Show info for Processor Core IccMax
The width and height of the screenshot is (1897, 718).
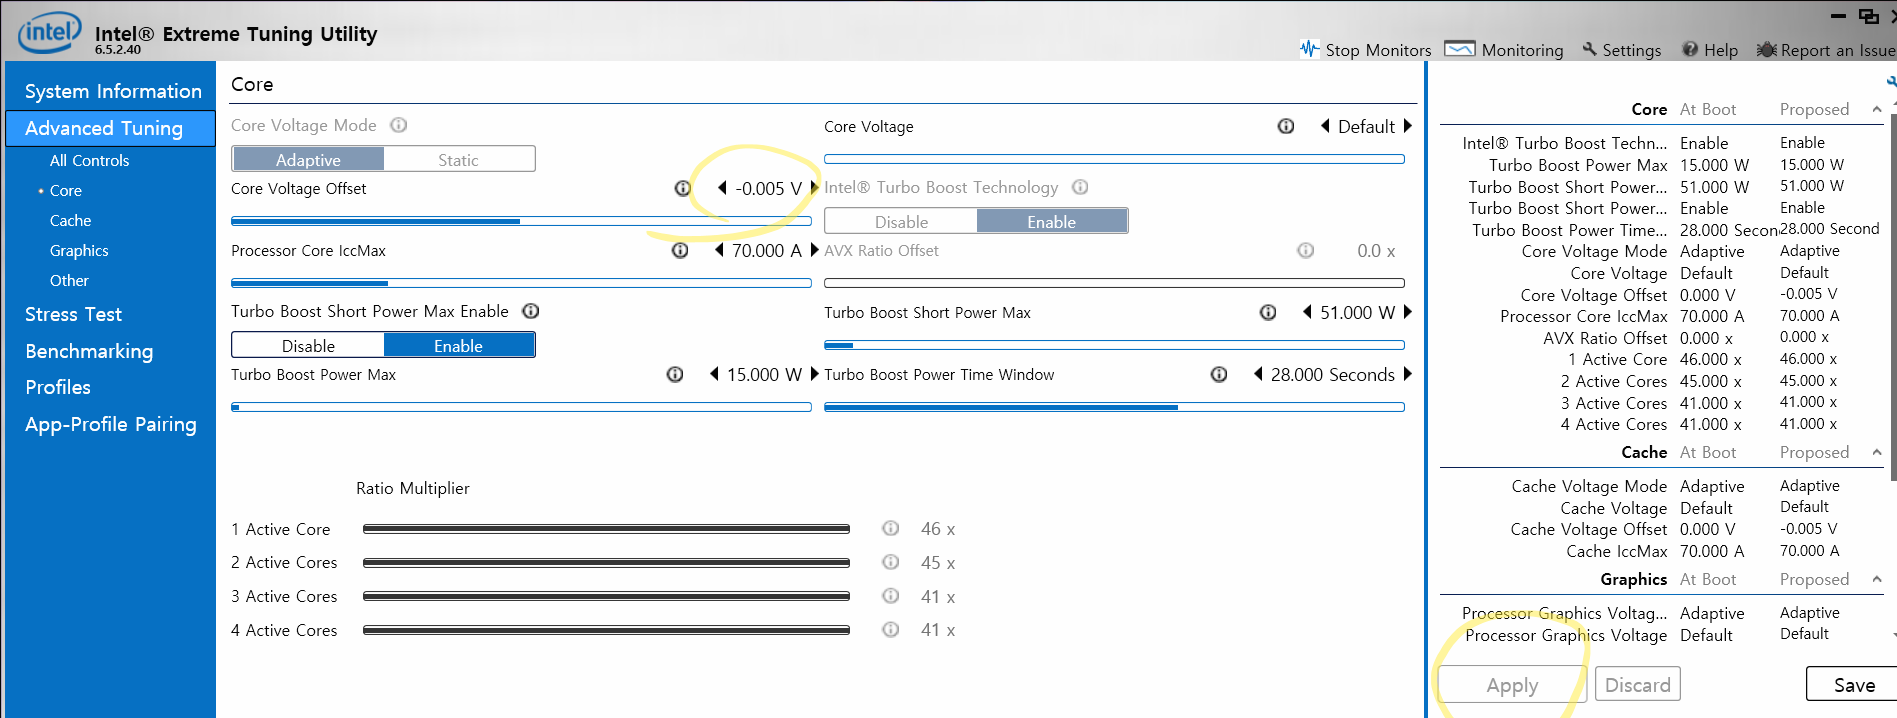coord(680,250)
